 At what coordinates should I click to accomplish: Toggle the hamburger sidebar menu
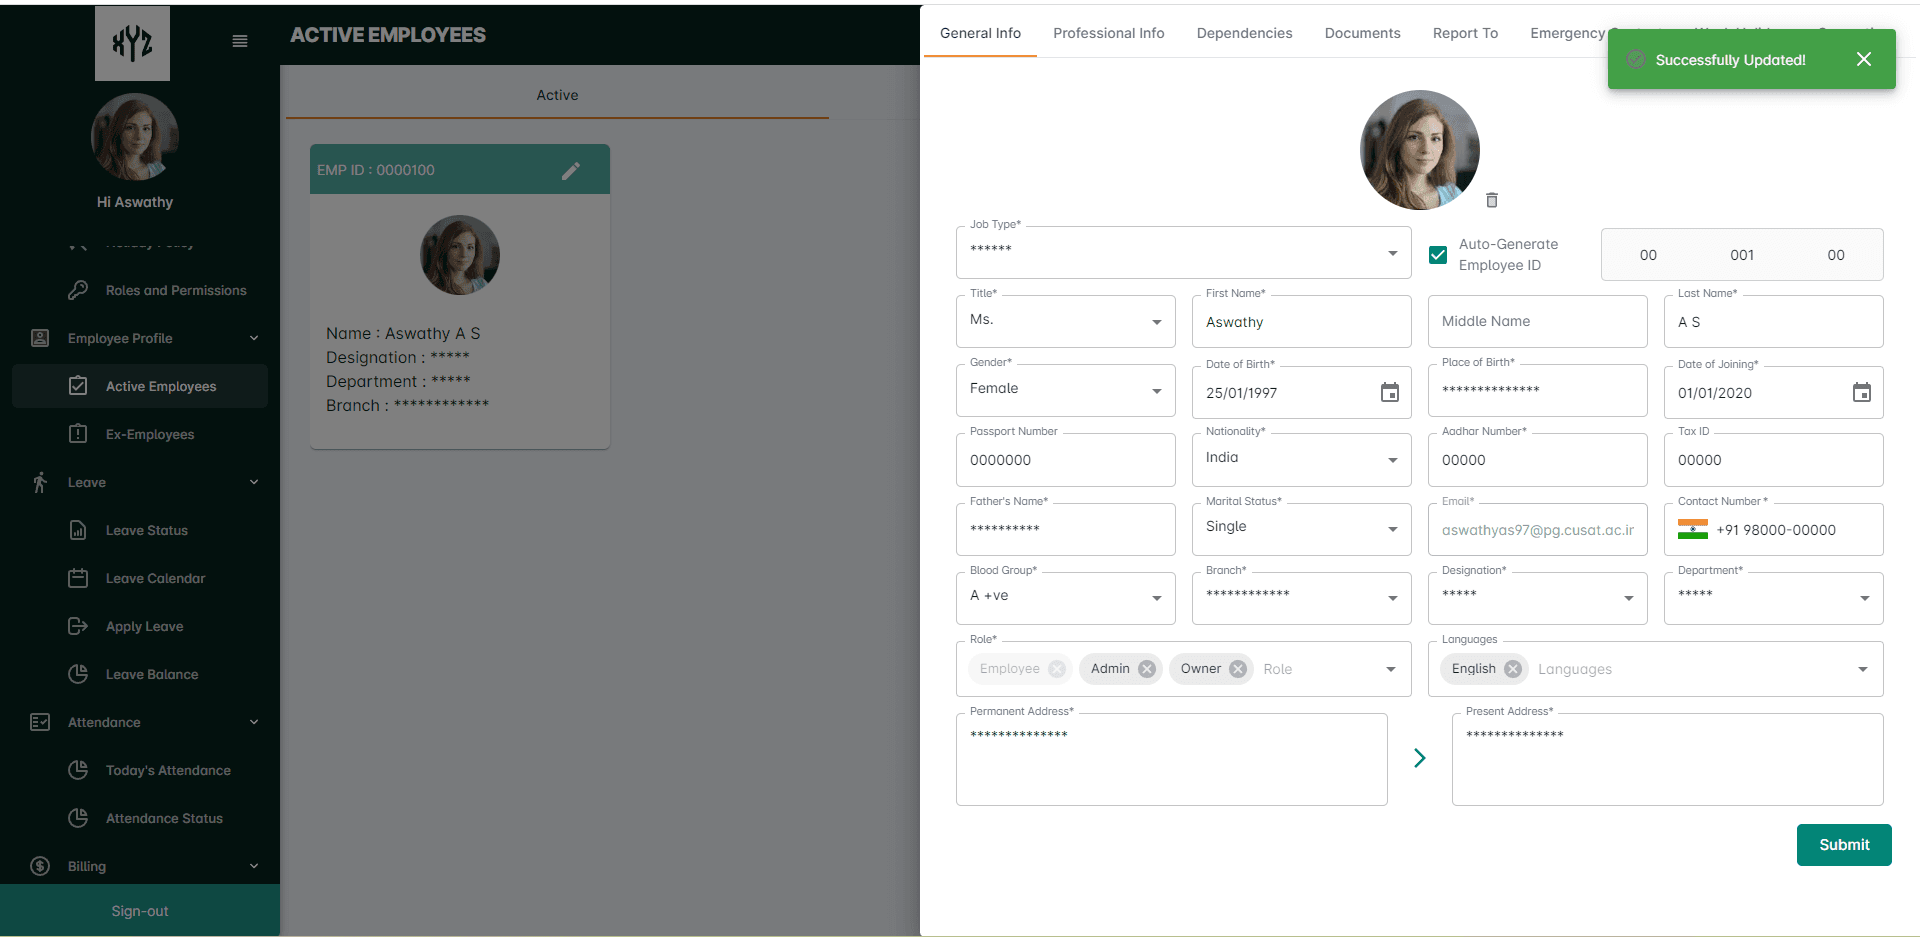[x=240, y=41]
